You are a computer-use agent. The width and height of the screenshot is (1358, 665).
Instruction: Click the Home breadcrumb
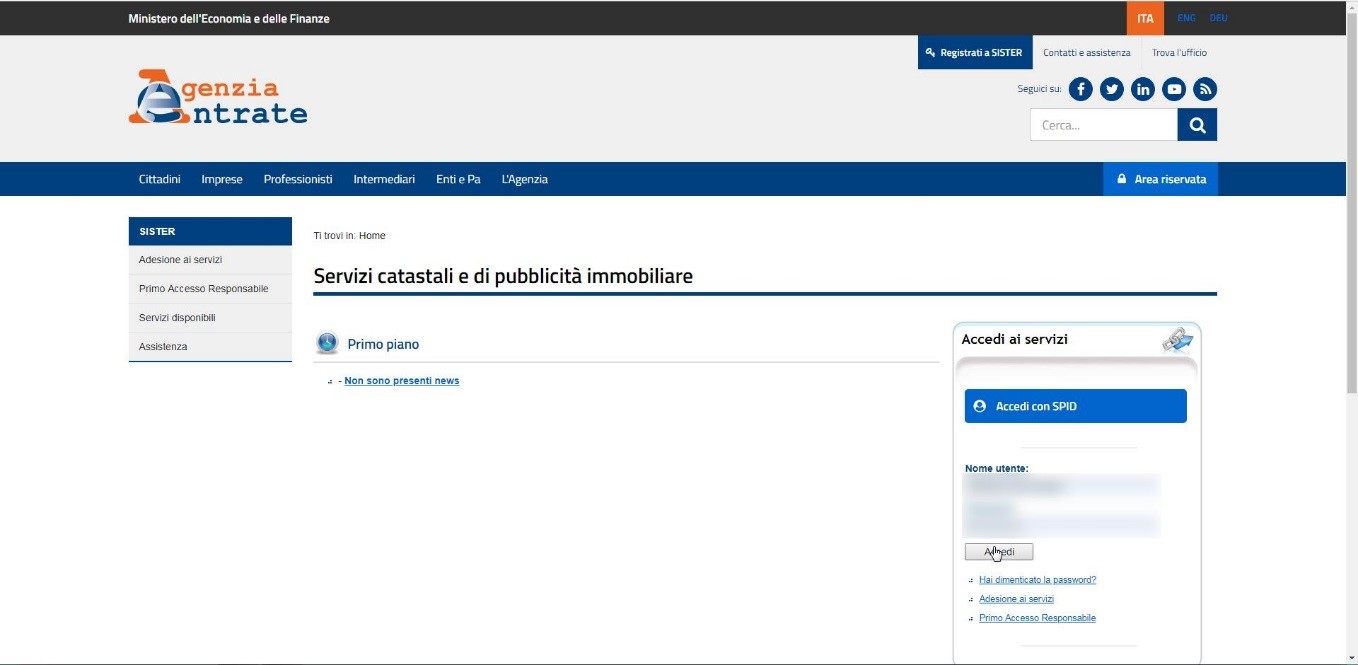click(x=372, y=236)
